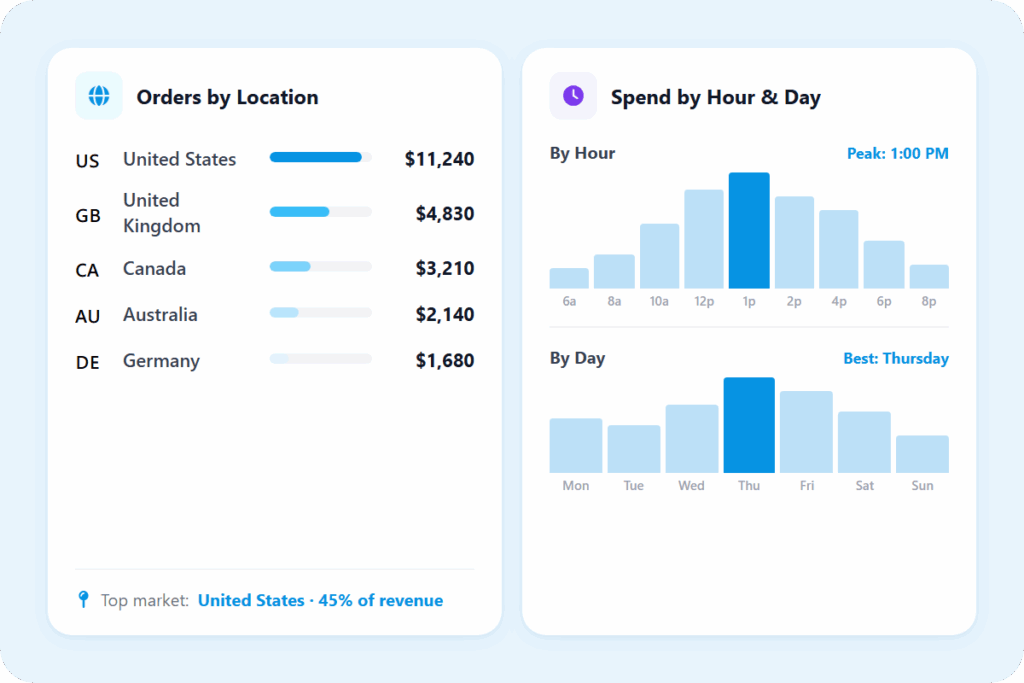
Task: Click the United States progress bar
Action: pos(320,158)
